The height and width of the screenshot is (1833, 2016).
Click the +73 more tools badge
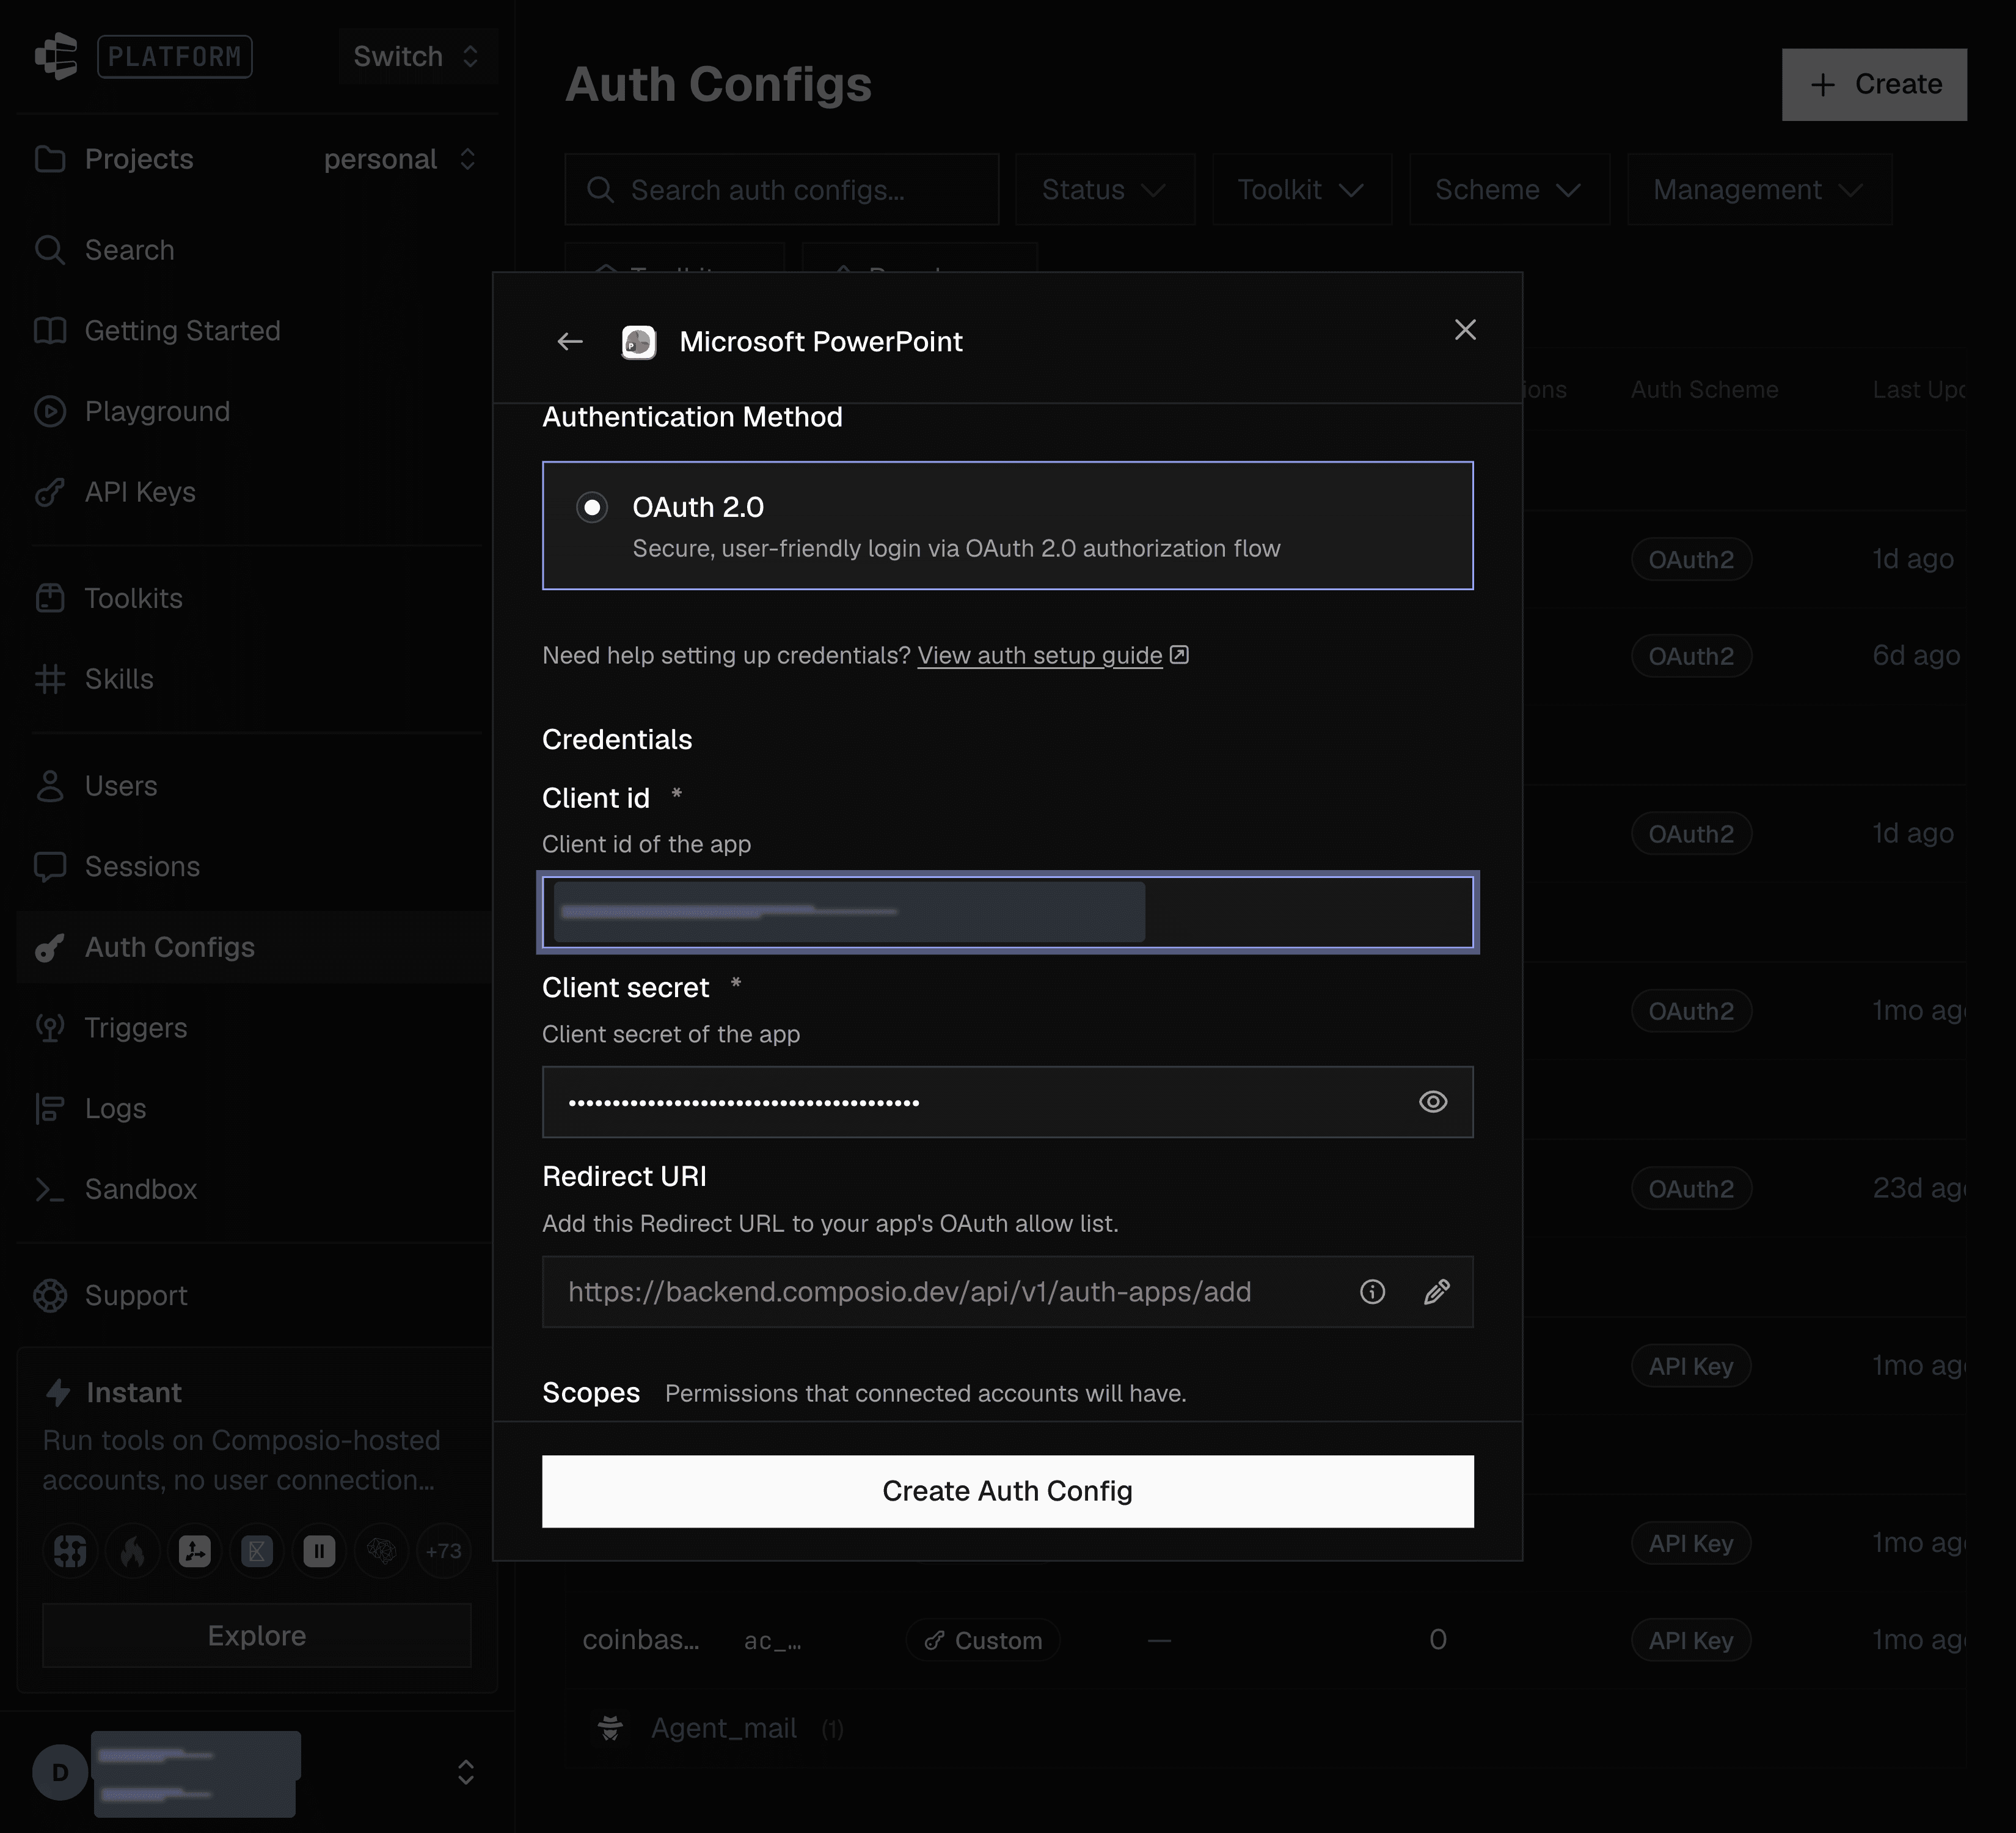click(x=443, y=1551)
